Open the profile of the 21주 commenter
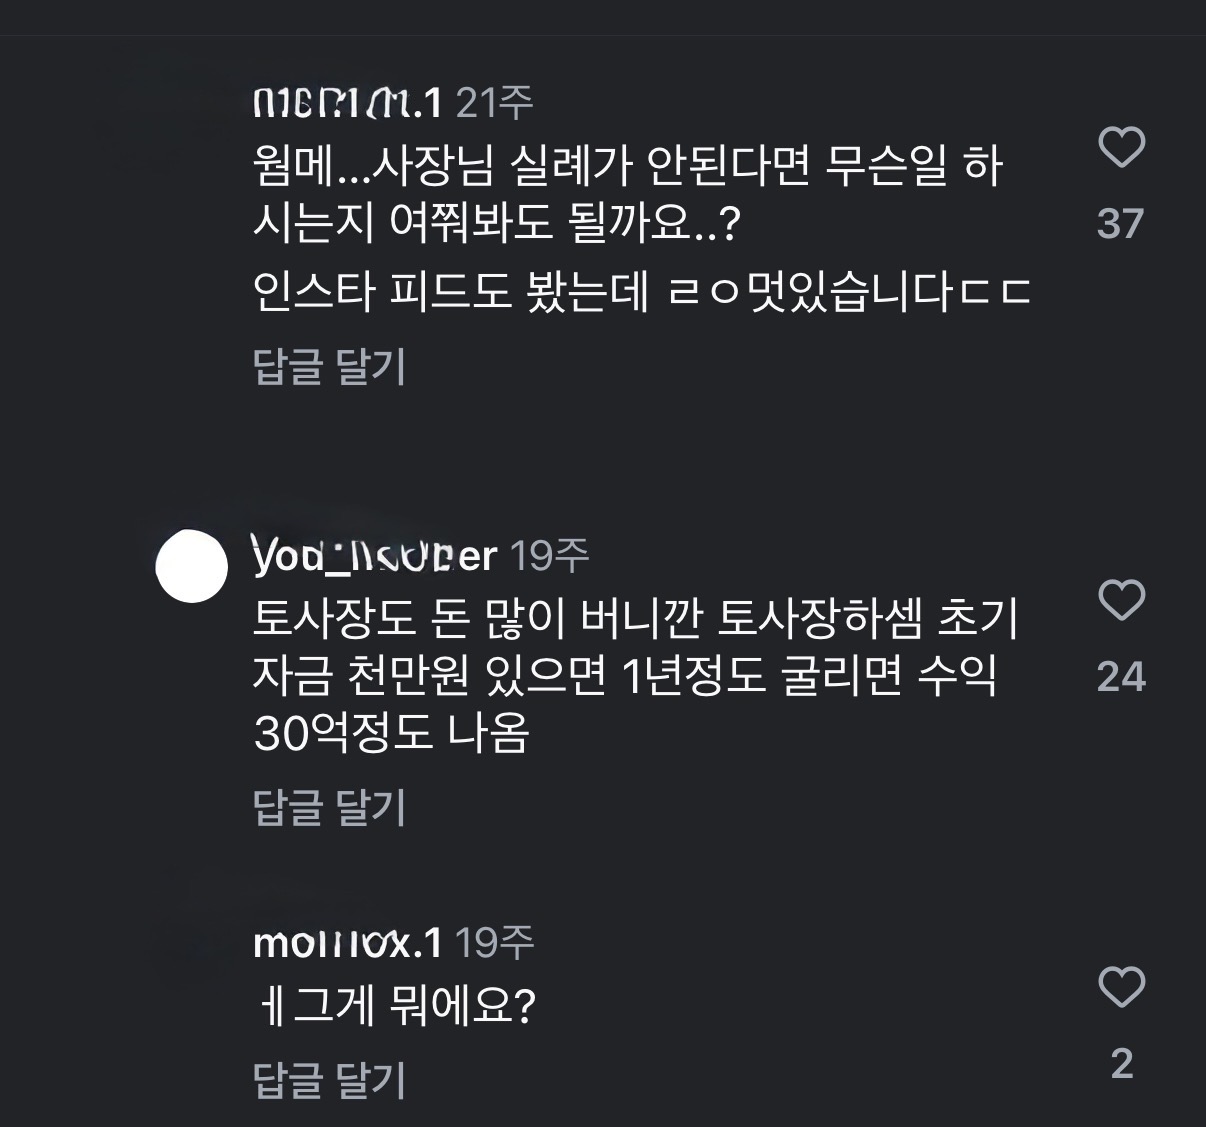 [x=347, y=101]
